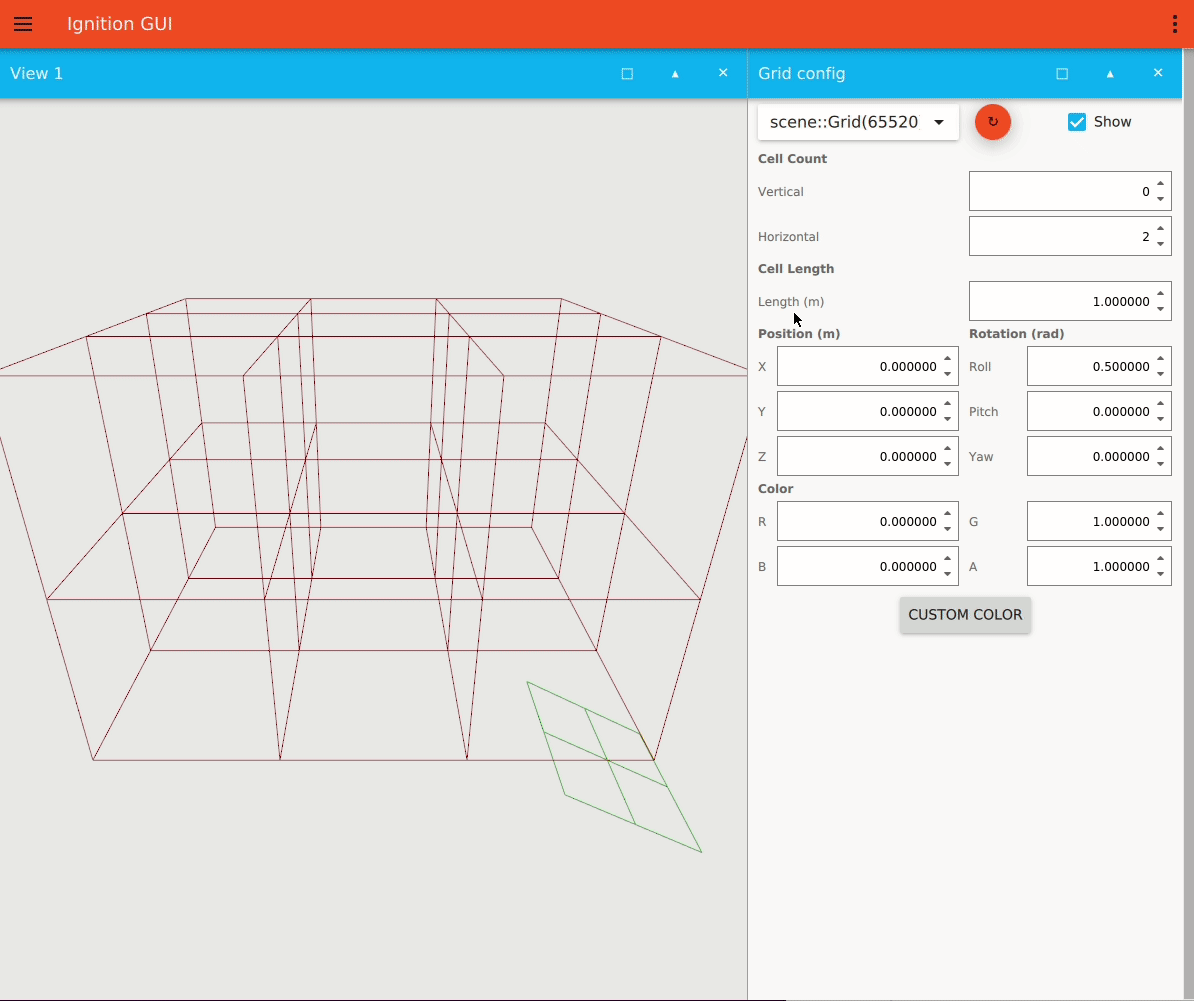This screenshot has width=1194, height=1001.
Task: Open the hamburger menu
Action: (x=23, y=24)
